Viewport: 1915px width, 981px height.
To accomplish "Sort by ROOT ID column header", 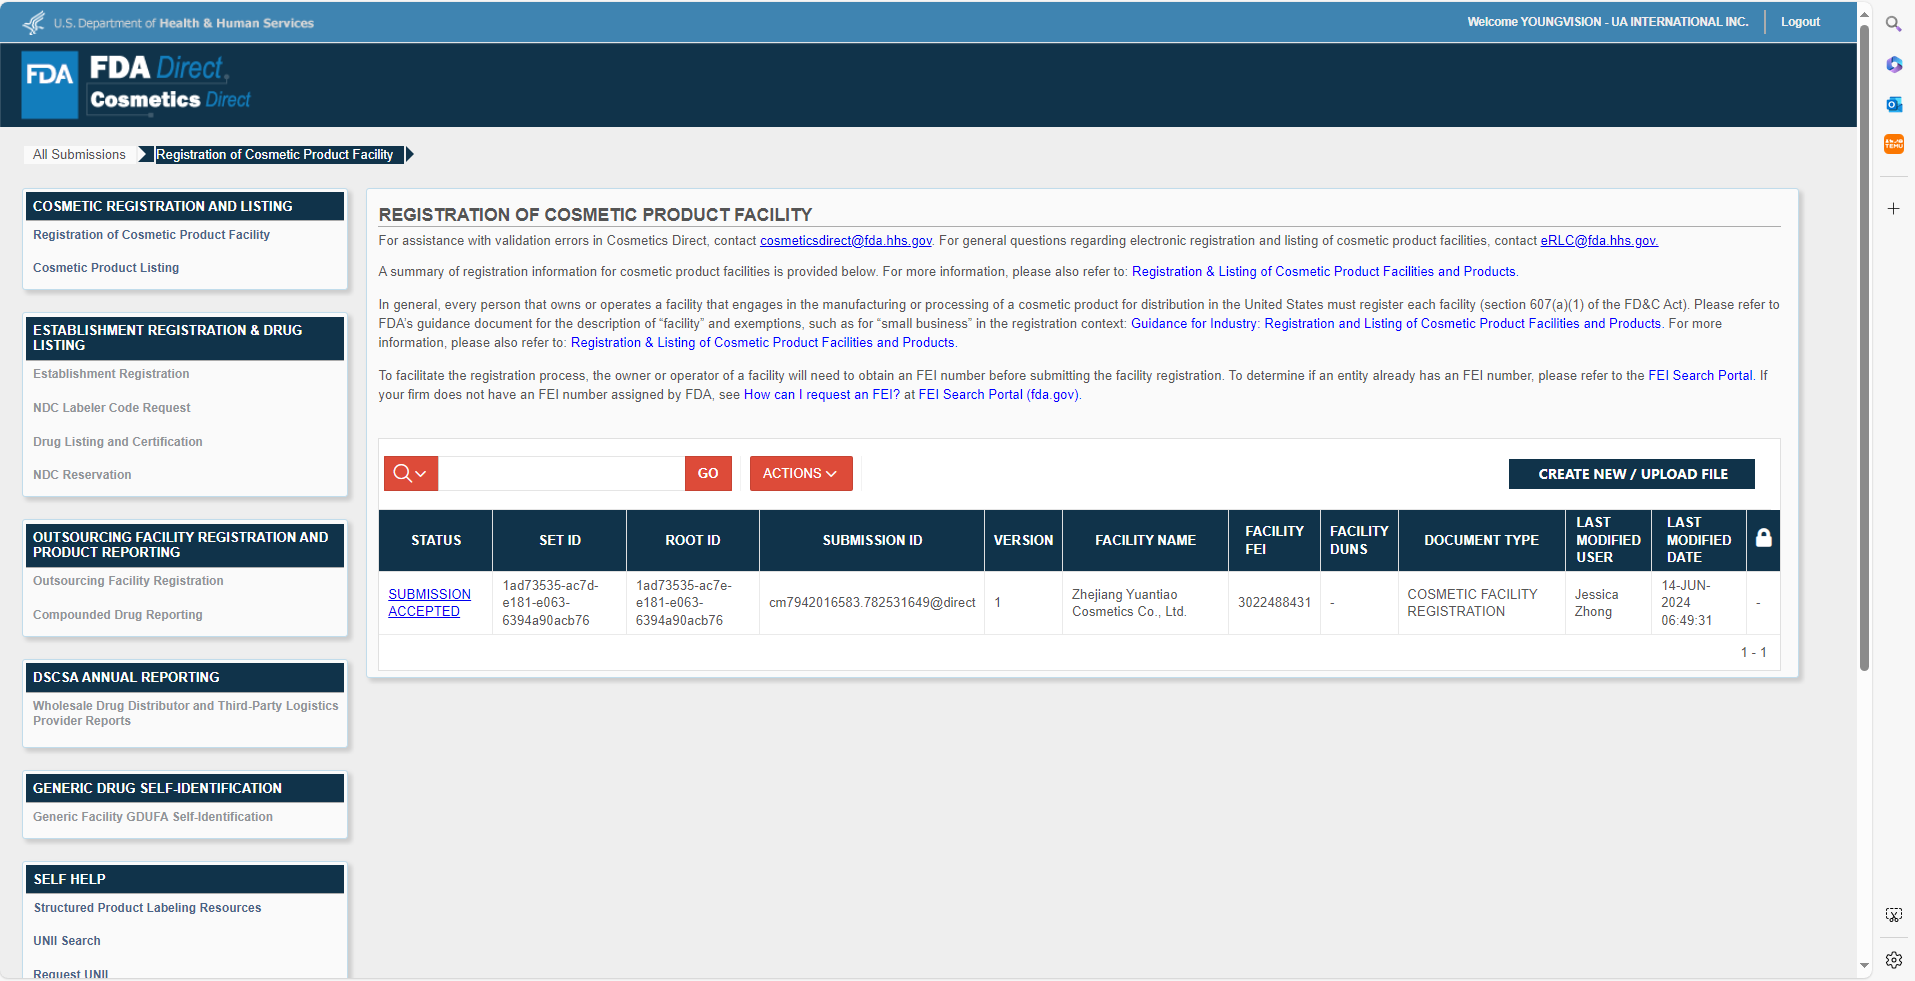I will [693, 541].
